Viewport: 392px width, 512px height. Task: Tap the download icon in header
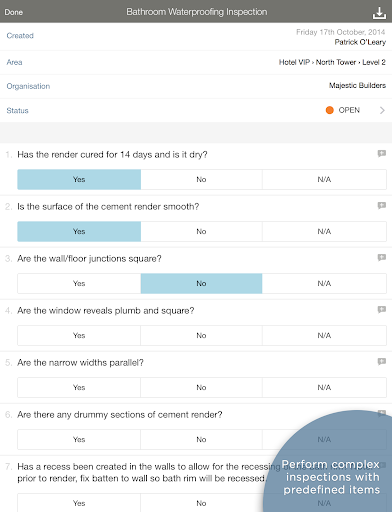pyautogui.click(x=379, y=13)
